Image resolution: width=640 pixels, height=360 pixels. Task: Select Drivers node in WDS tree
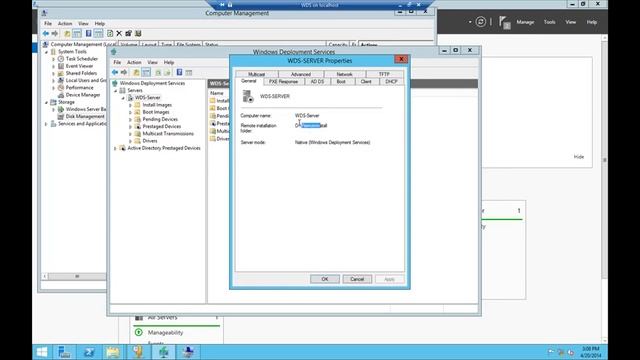coord(150,141)
